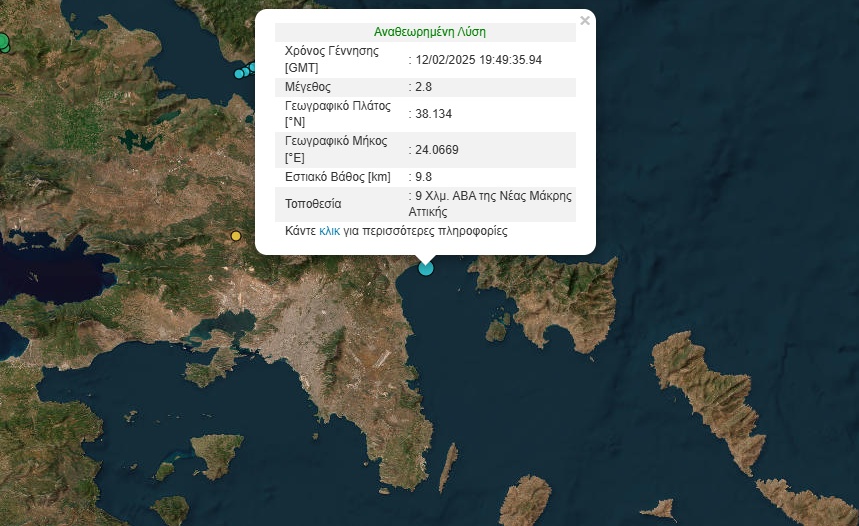
Task: Click the 'Τοποθεσία' row label
Action: (314, 205)
